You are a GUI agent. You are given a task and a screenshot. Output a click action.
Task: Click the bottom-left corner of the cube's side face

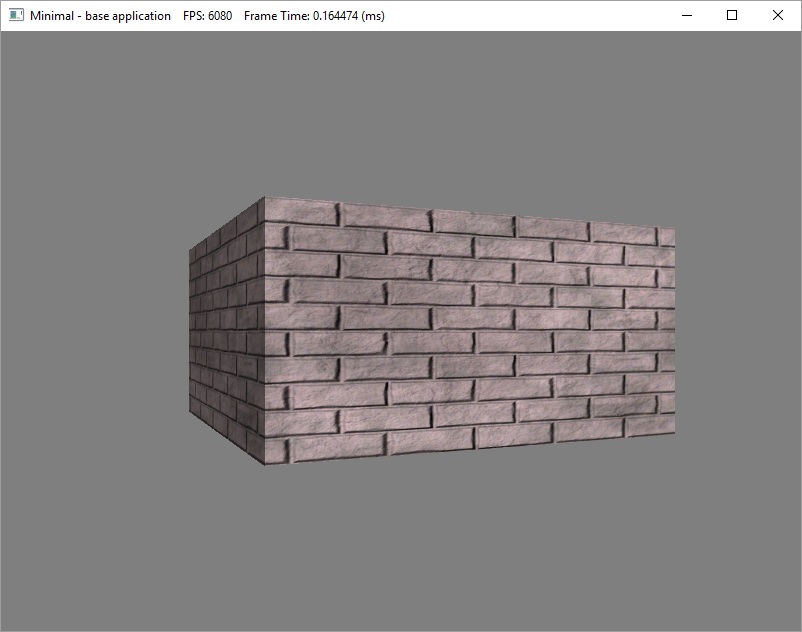pyautogui.click(x=191, y=418)
